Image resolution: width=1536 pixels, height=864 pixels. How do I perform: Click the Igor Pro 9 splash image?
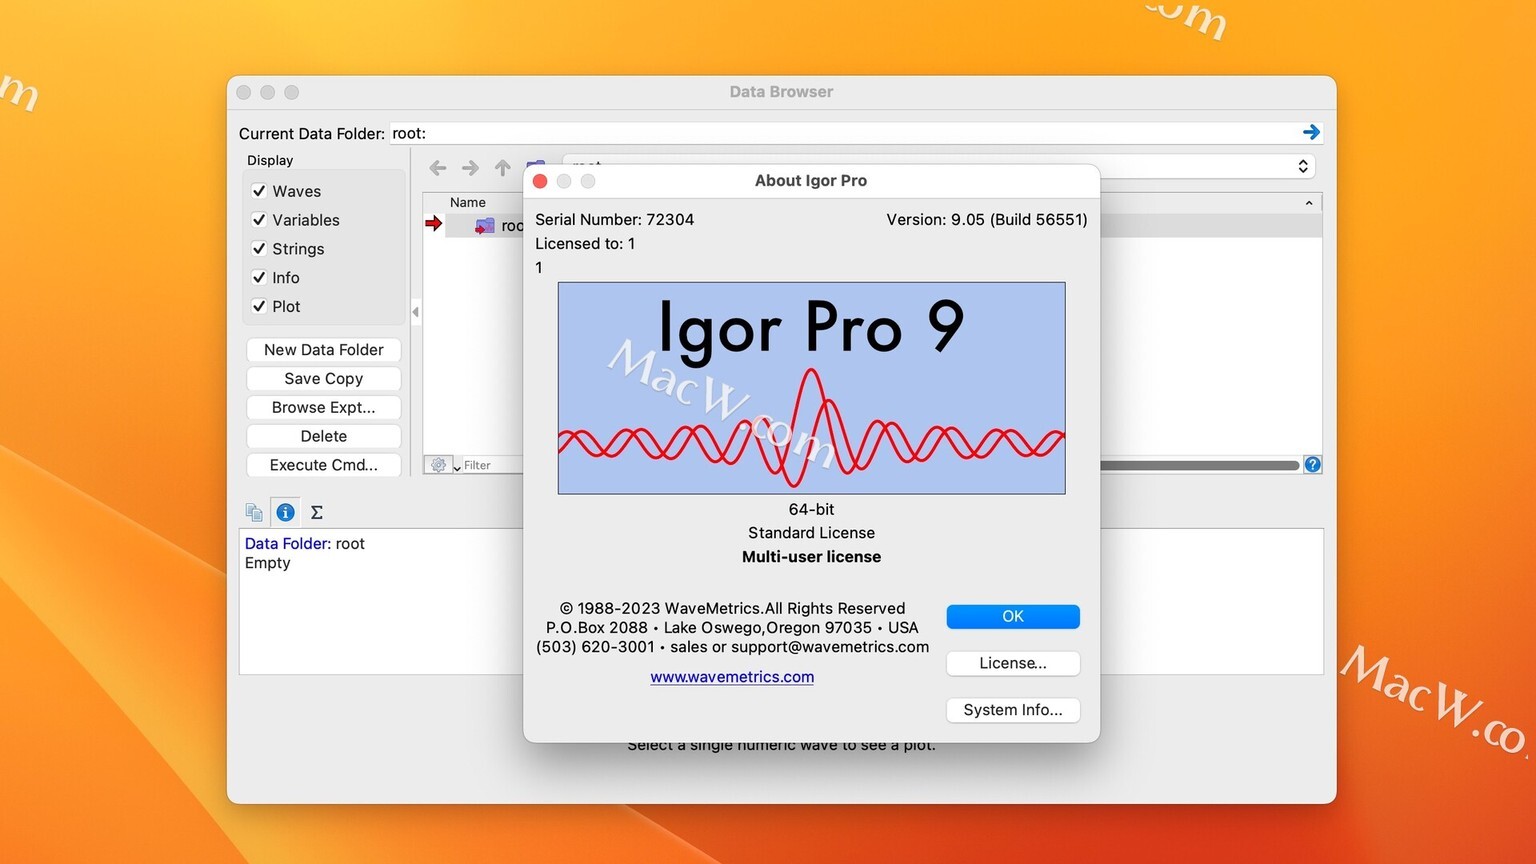(811, 388)
